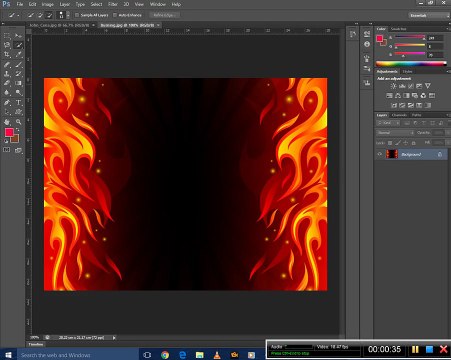Select the Eraser tool
451x360 pixels.
(7, 83)
